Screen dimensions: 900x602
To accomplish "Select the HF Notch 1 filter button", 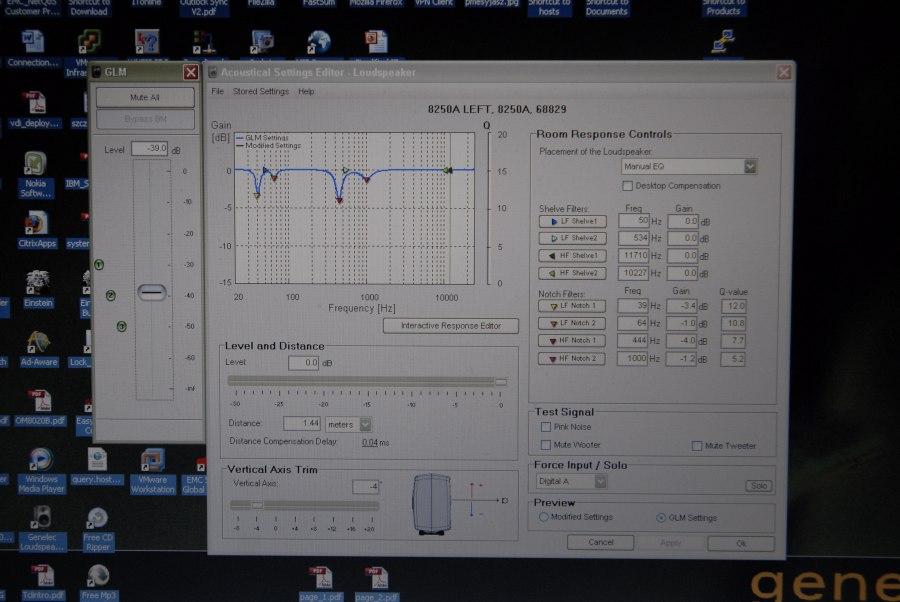I will tap(572, 341).
